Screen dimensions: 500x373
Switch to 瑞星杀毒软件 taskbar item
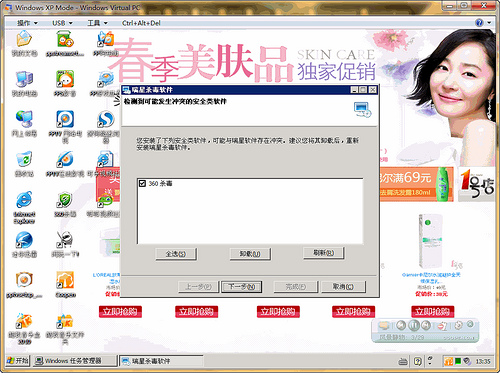click(161, 361)
